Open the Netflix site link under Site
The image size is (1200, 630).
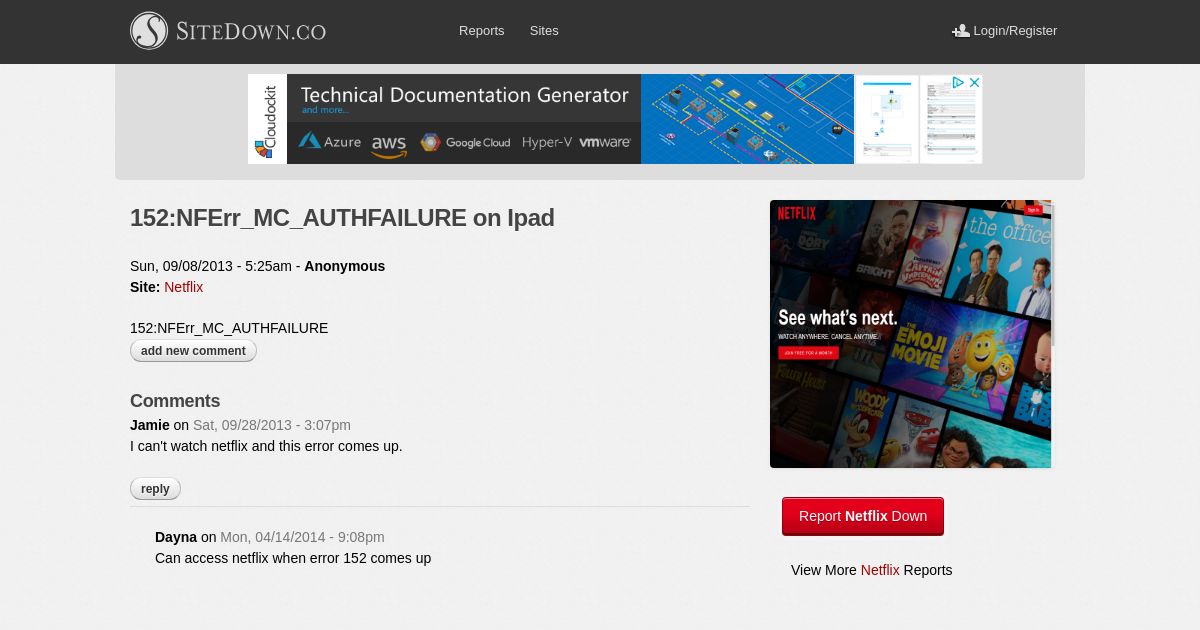pyautogui.click(x=184, y=287)
